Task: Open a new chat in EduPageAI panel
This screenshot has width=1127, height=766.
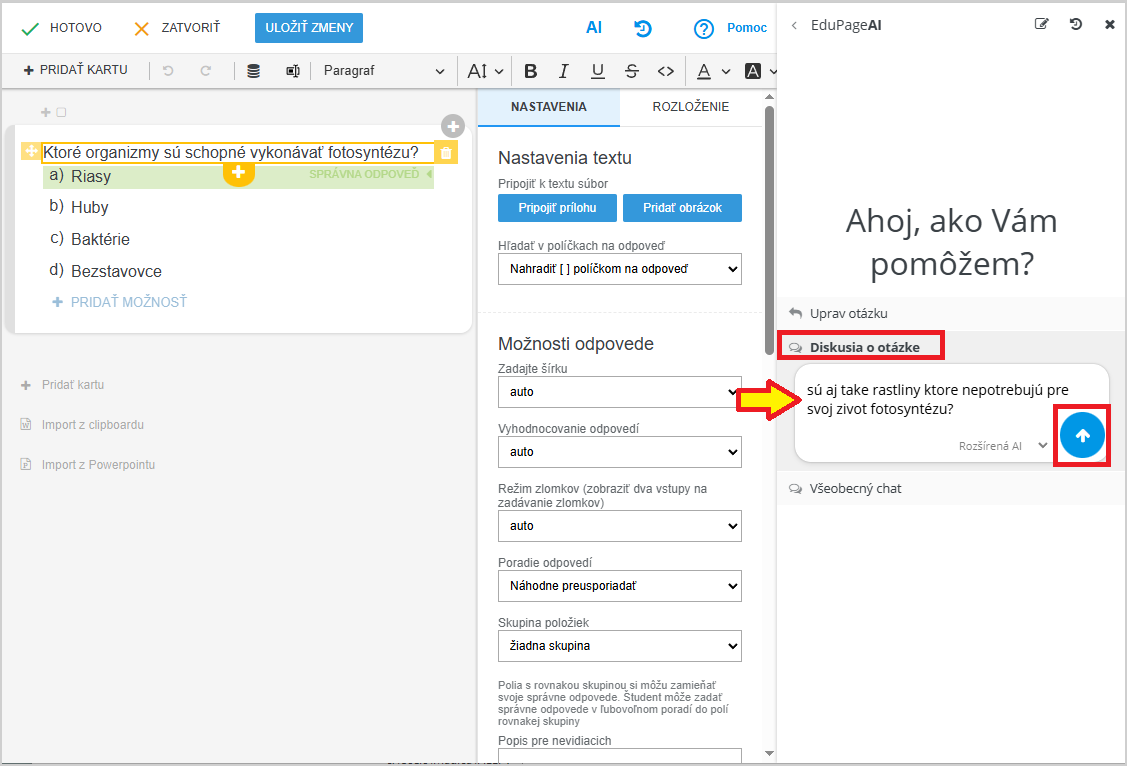Action: [1042, 24]
